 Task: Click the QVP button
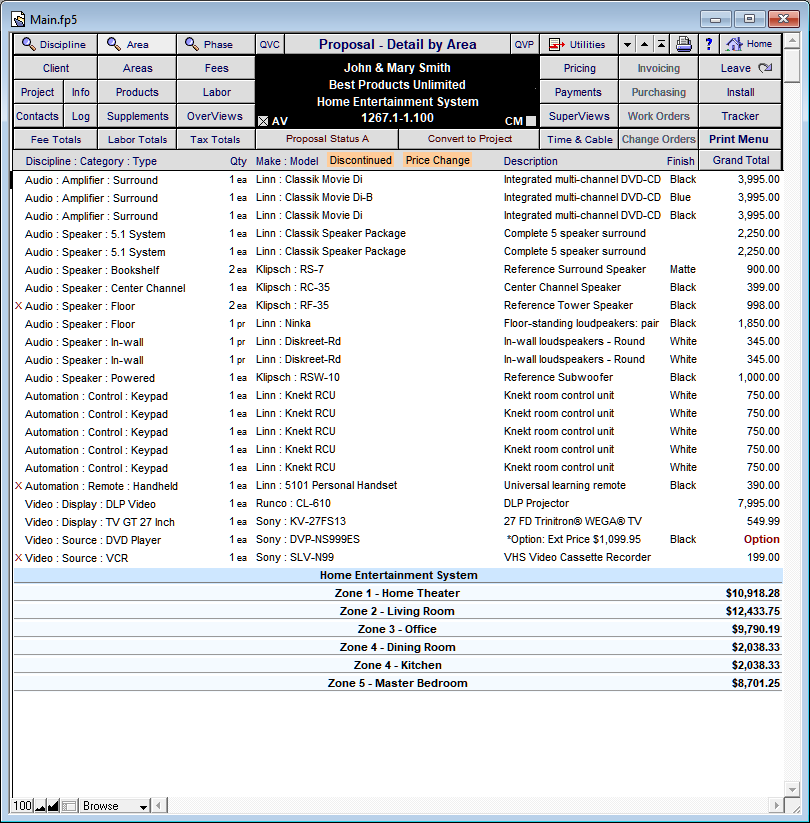coord(524,45)
